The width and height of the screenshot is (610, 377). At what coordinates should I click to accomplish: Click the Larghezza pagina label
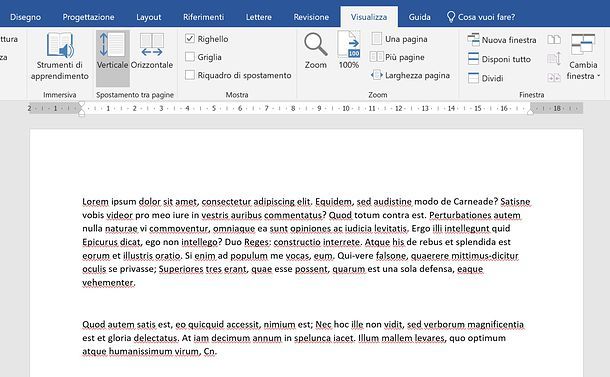417,75
